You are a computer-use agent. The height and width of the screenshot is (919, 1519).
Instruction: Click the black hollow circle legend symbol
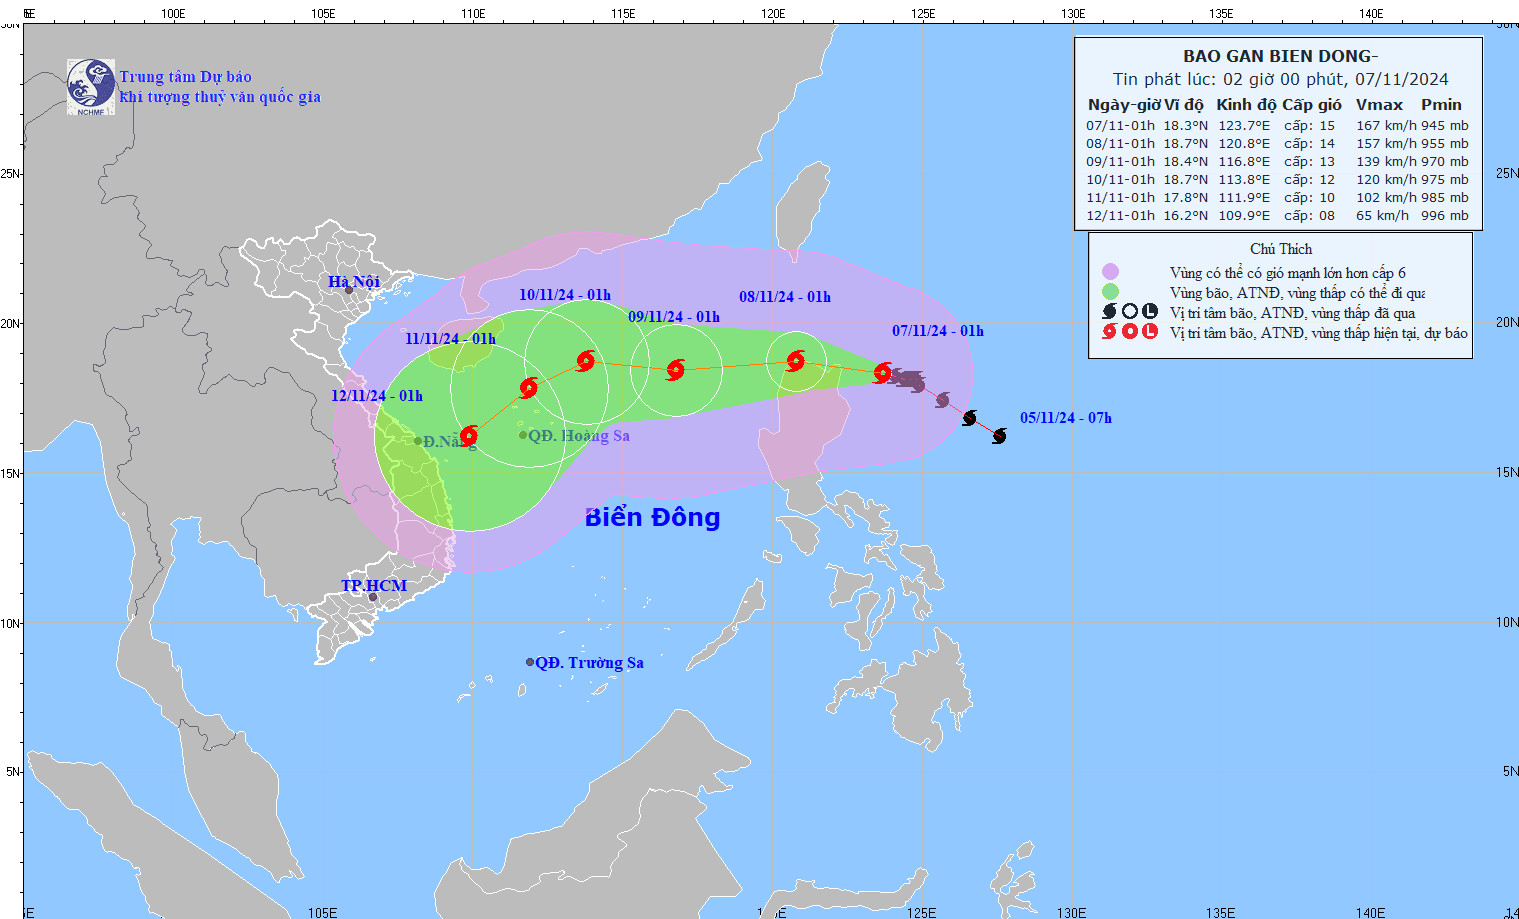[1130, 312]
